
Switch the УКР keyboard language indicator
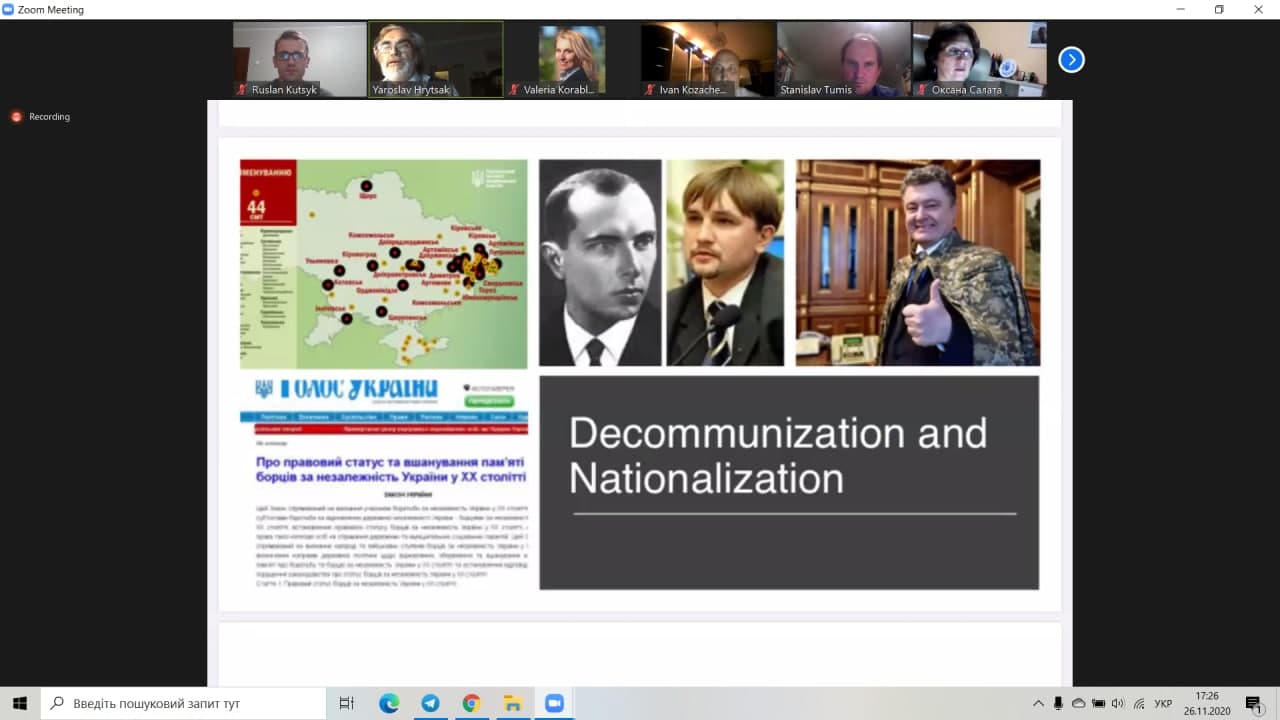[1163, 703]
